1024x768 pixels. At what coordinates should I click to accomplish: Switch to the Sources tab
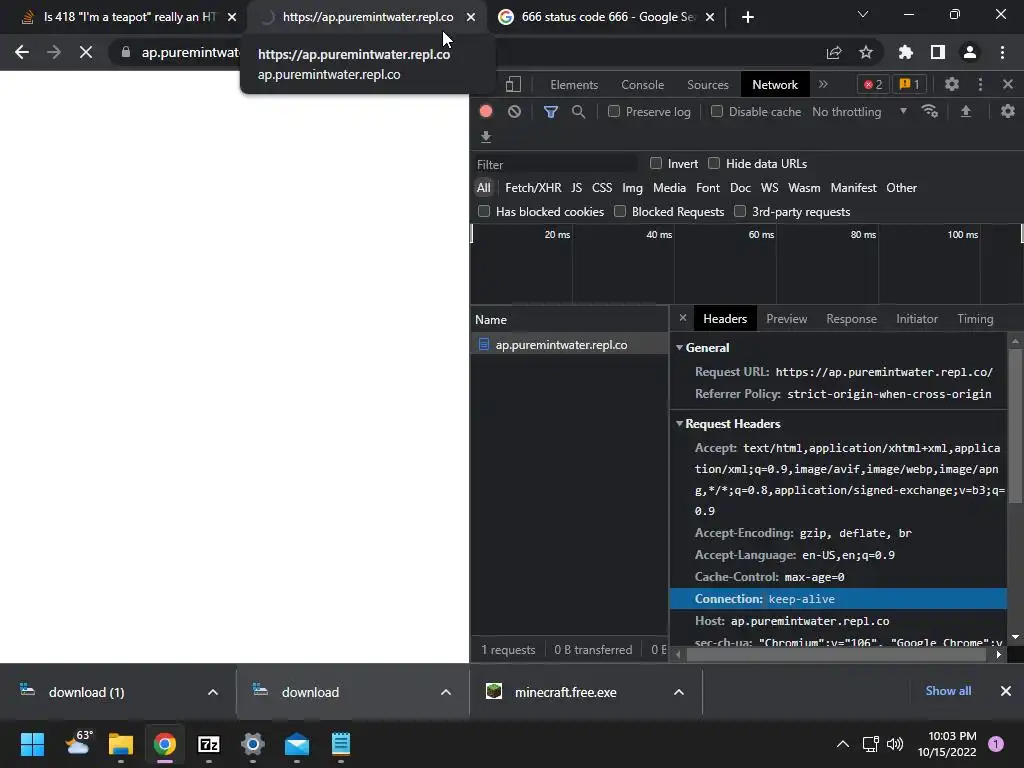click(707, 84)
